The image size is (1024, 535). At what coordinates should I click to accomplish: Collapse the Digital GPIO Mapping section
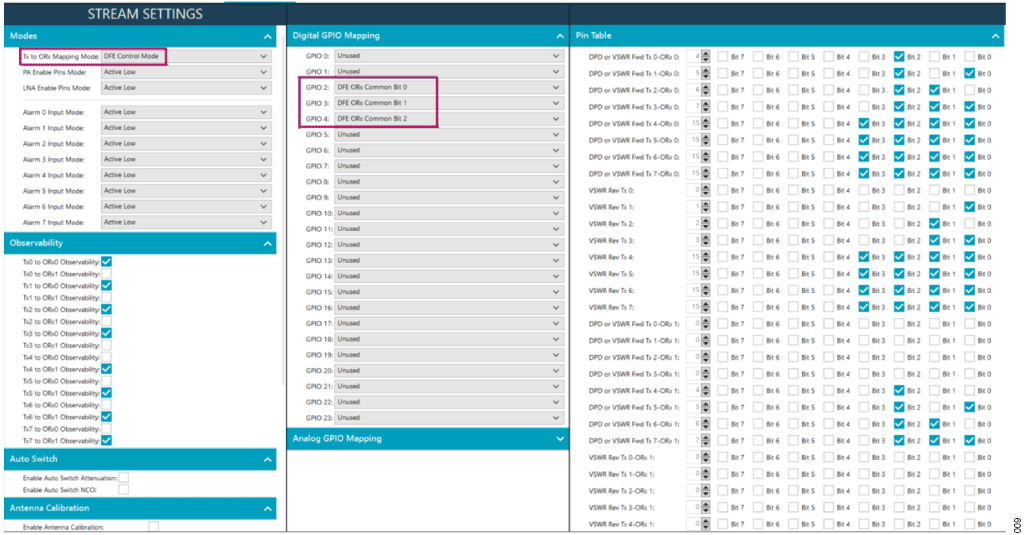560,37
